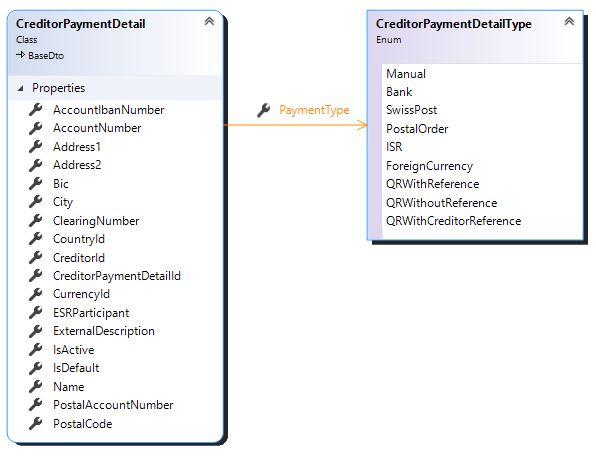
Task: Select the SwissPost enum value
Action: point(412,110)
